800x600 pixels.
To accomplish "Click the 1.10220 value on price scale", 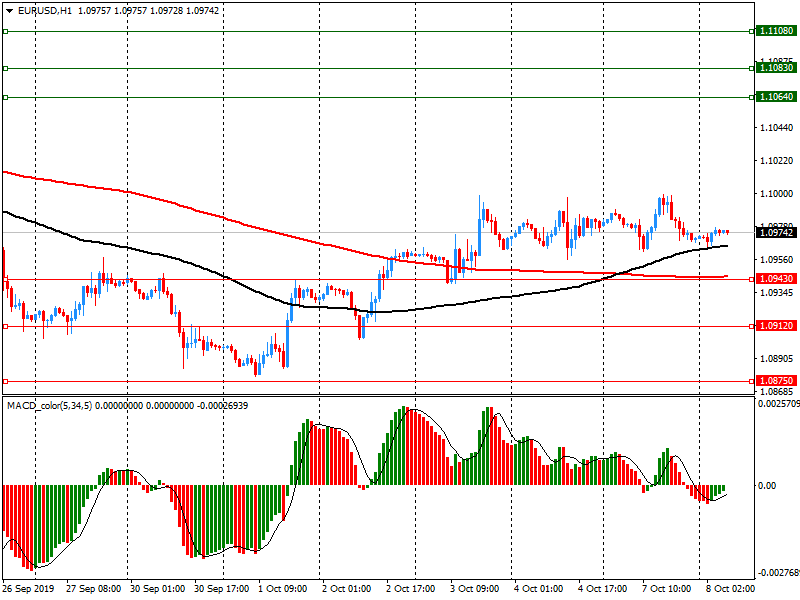I will coord(776,160).
